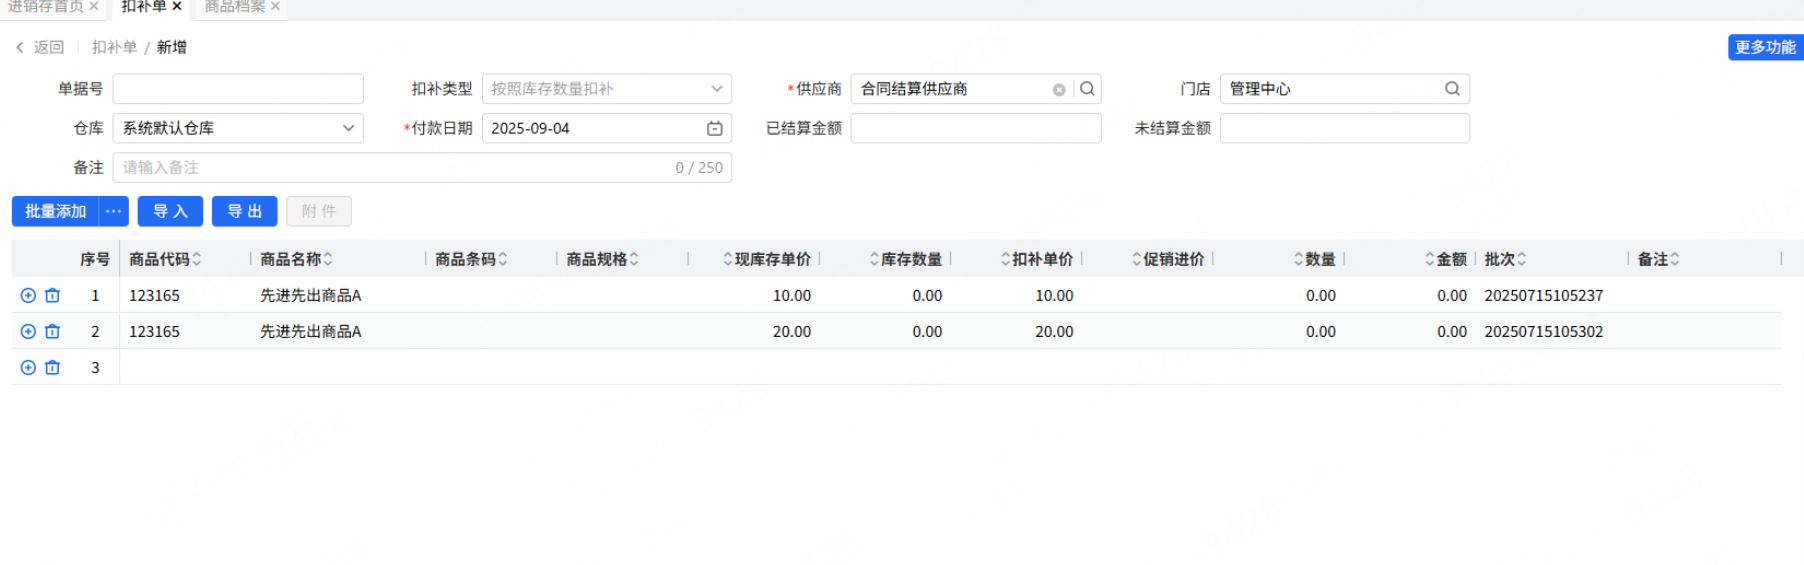Click row 1 扣补单价 value 10.00

click(x=1054, y=296)
